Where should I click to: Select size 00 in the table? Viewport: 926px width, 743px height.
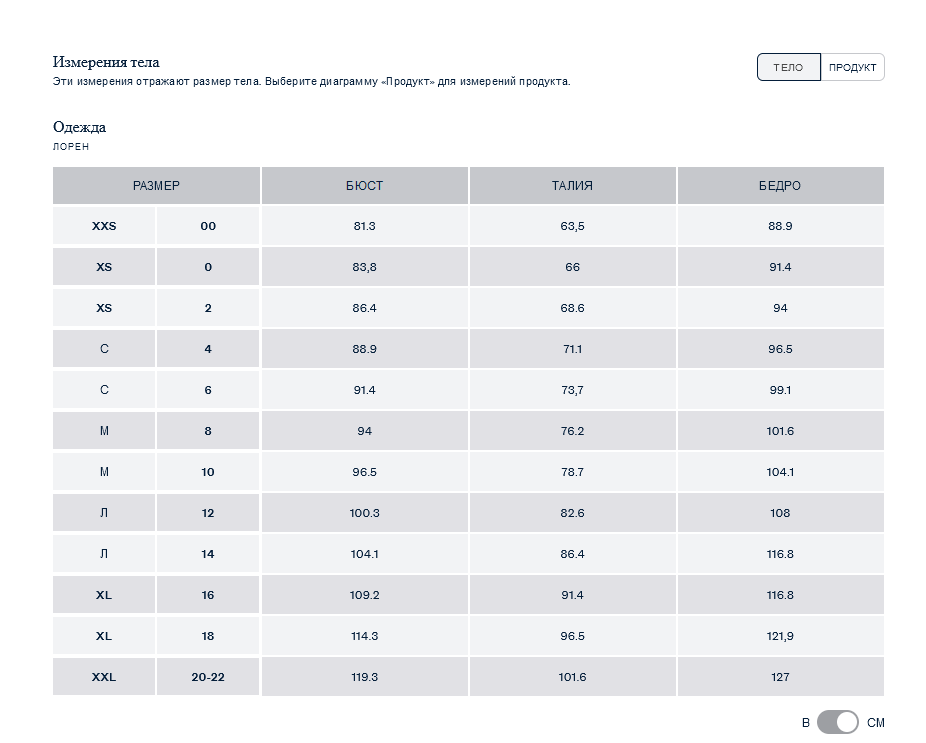coord(208,226)
